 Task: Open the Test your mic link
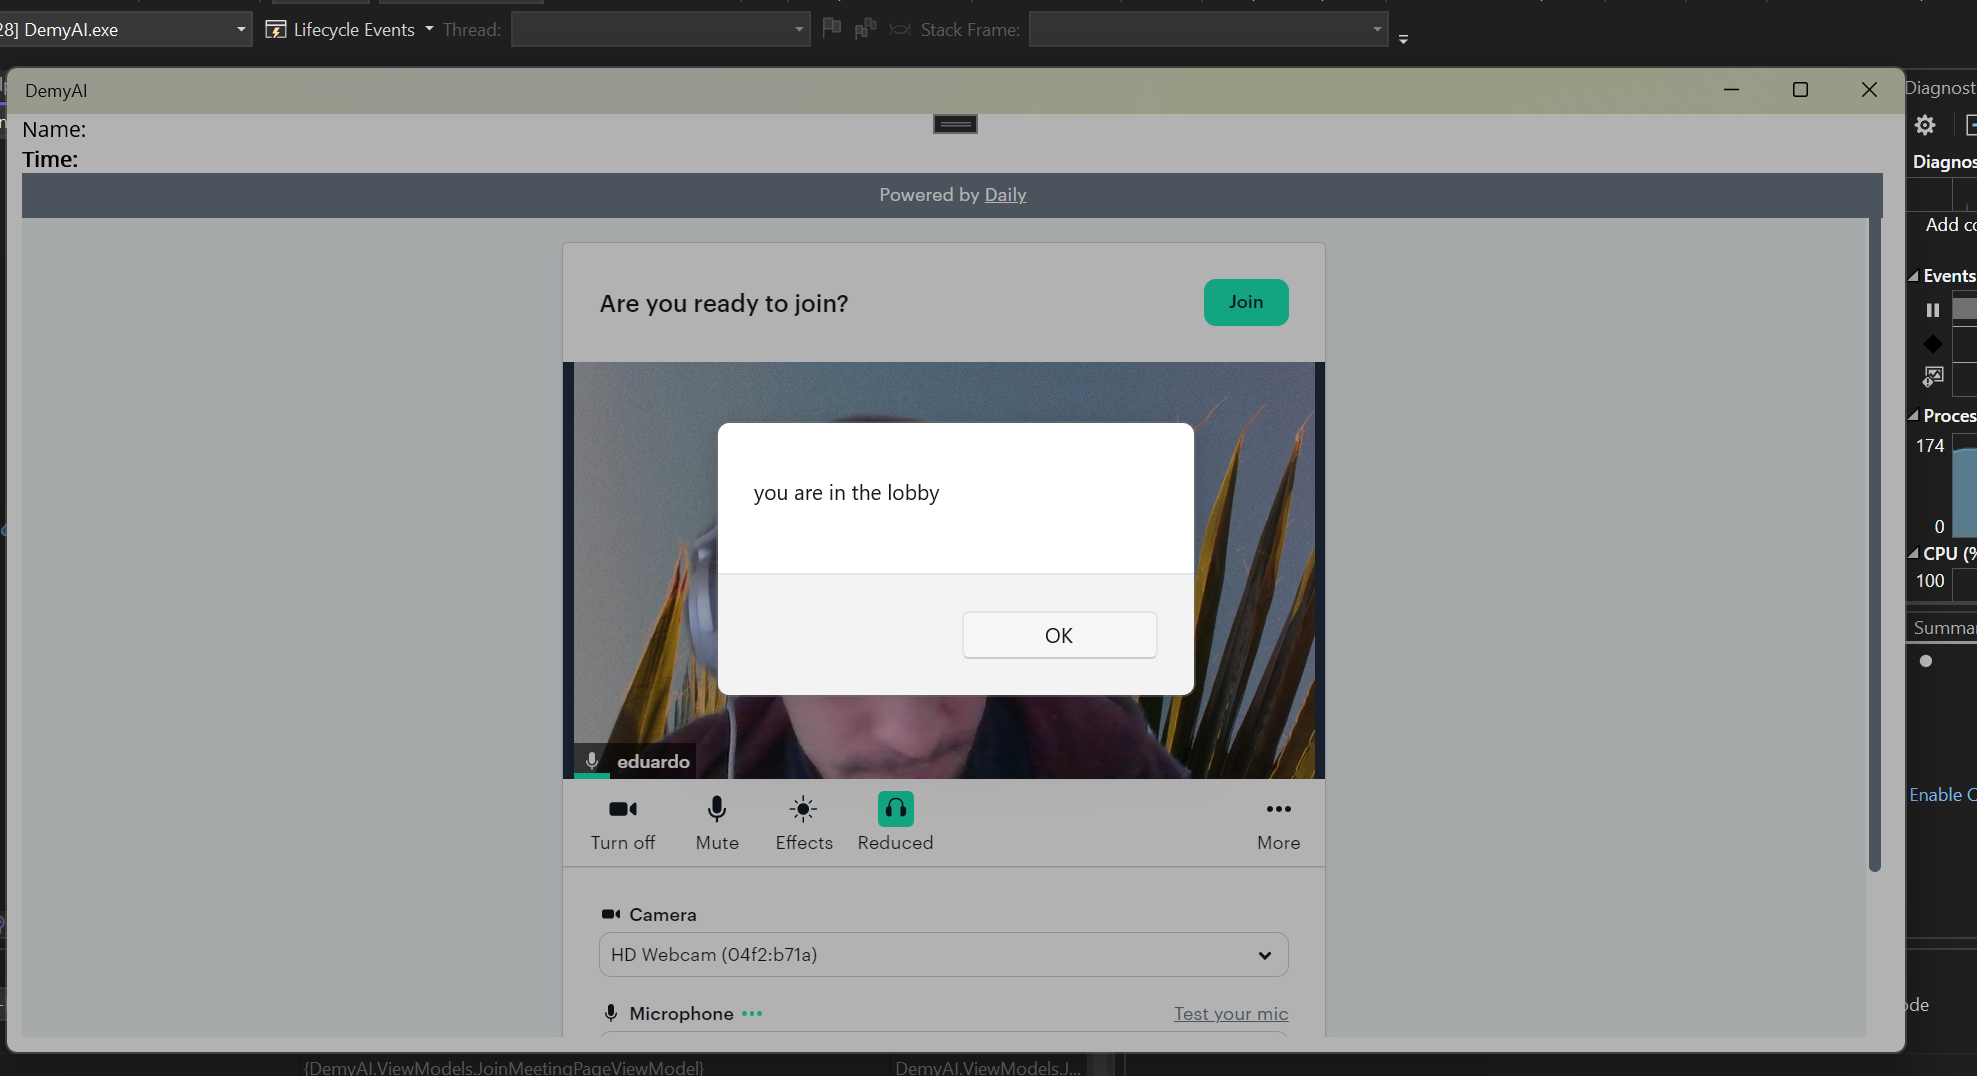coord(1231,1013)
